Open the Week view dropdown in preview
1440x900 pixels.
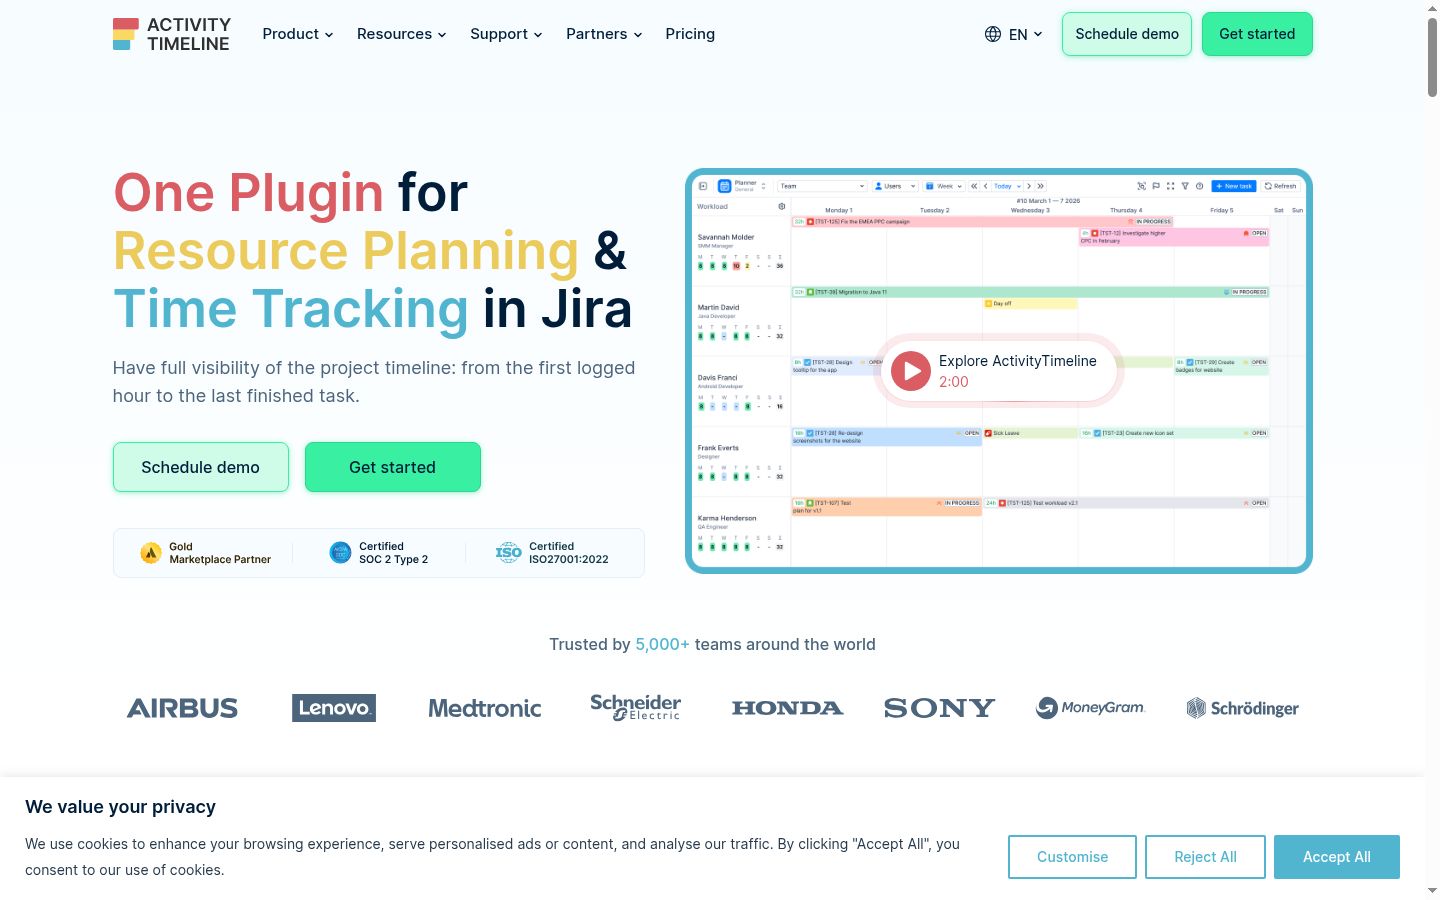click(x=944, y=186)
